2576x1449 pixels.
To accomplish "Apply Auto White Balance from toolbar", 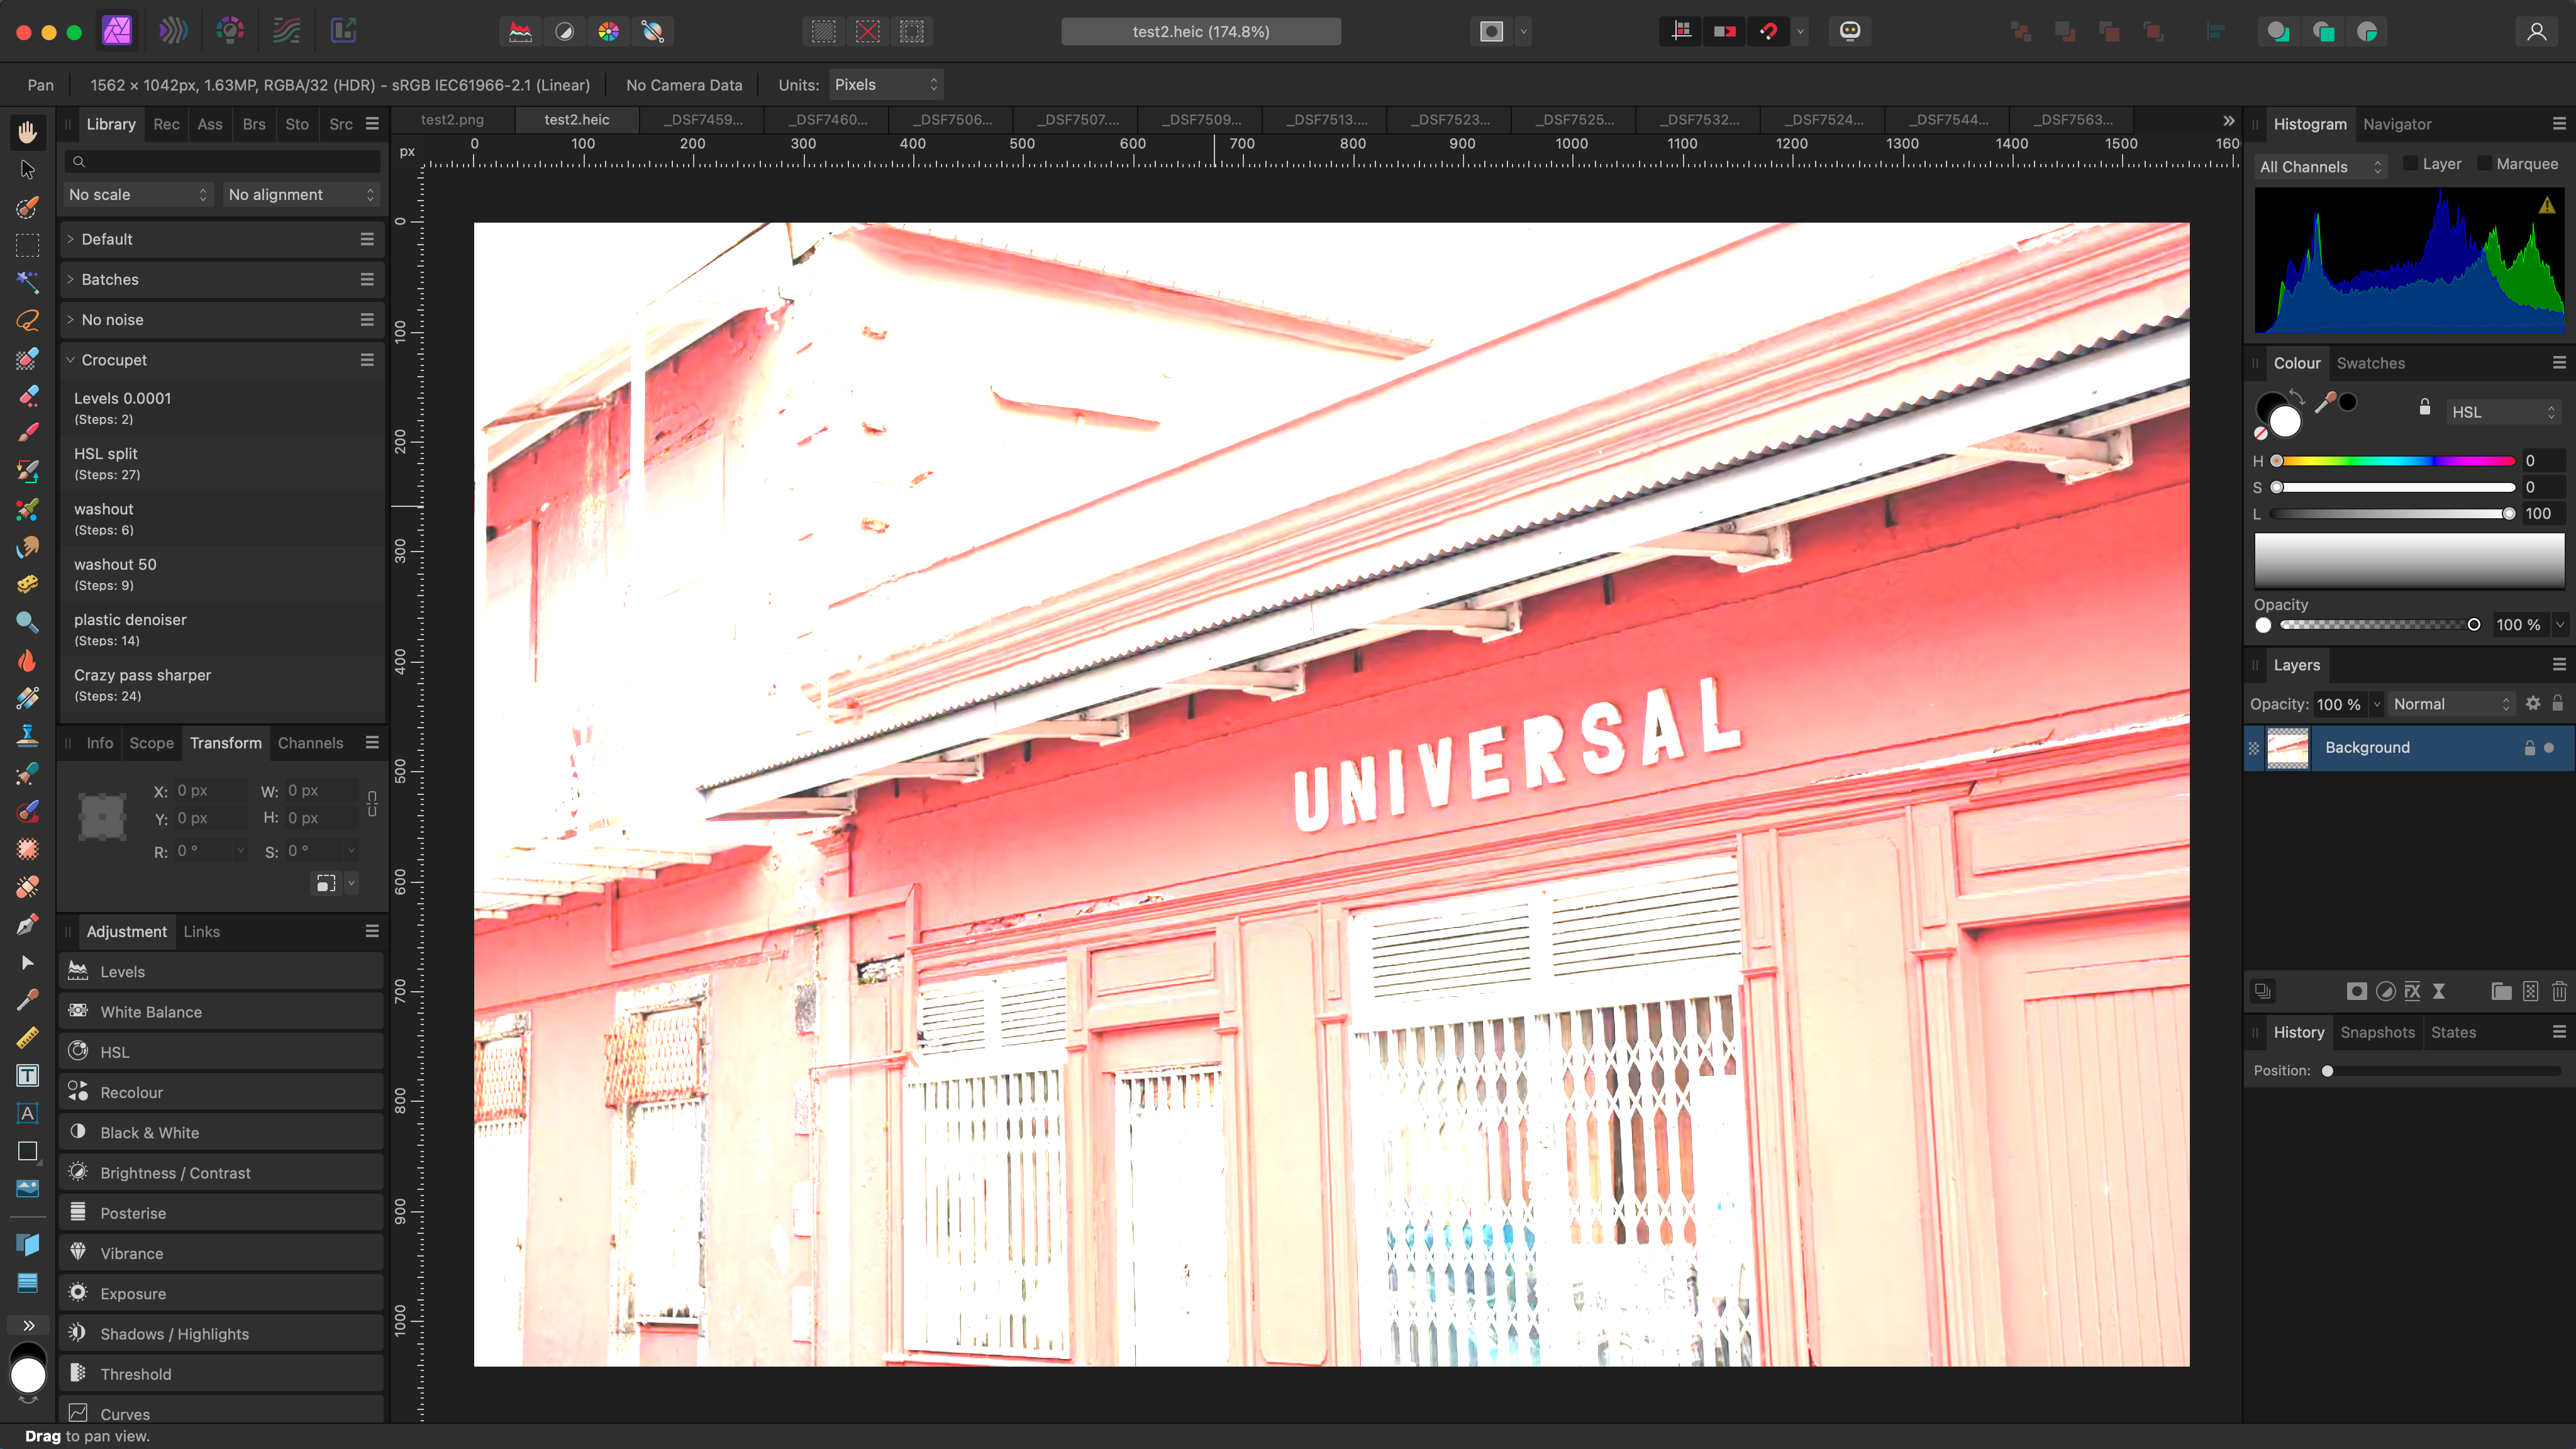I will point(652,31).
